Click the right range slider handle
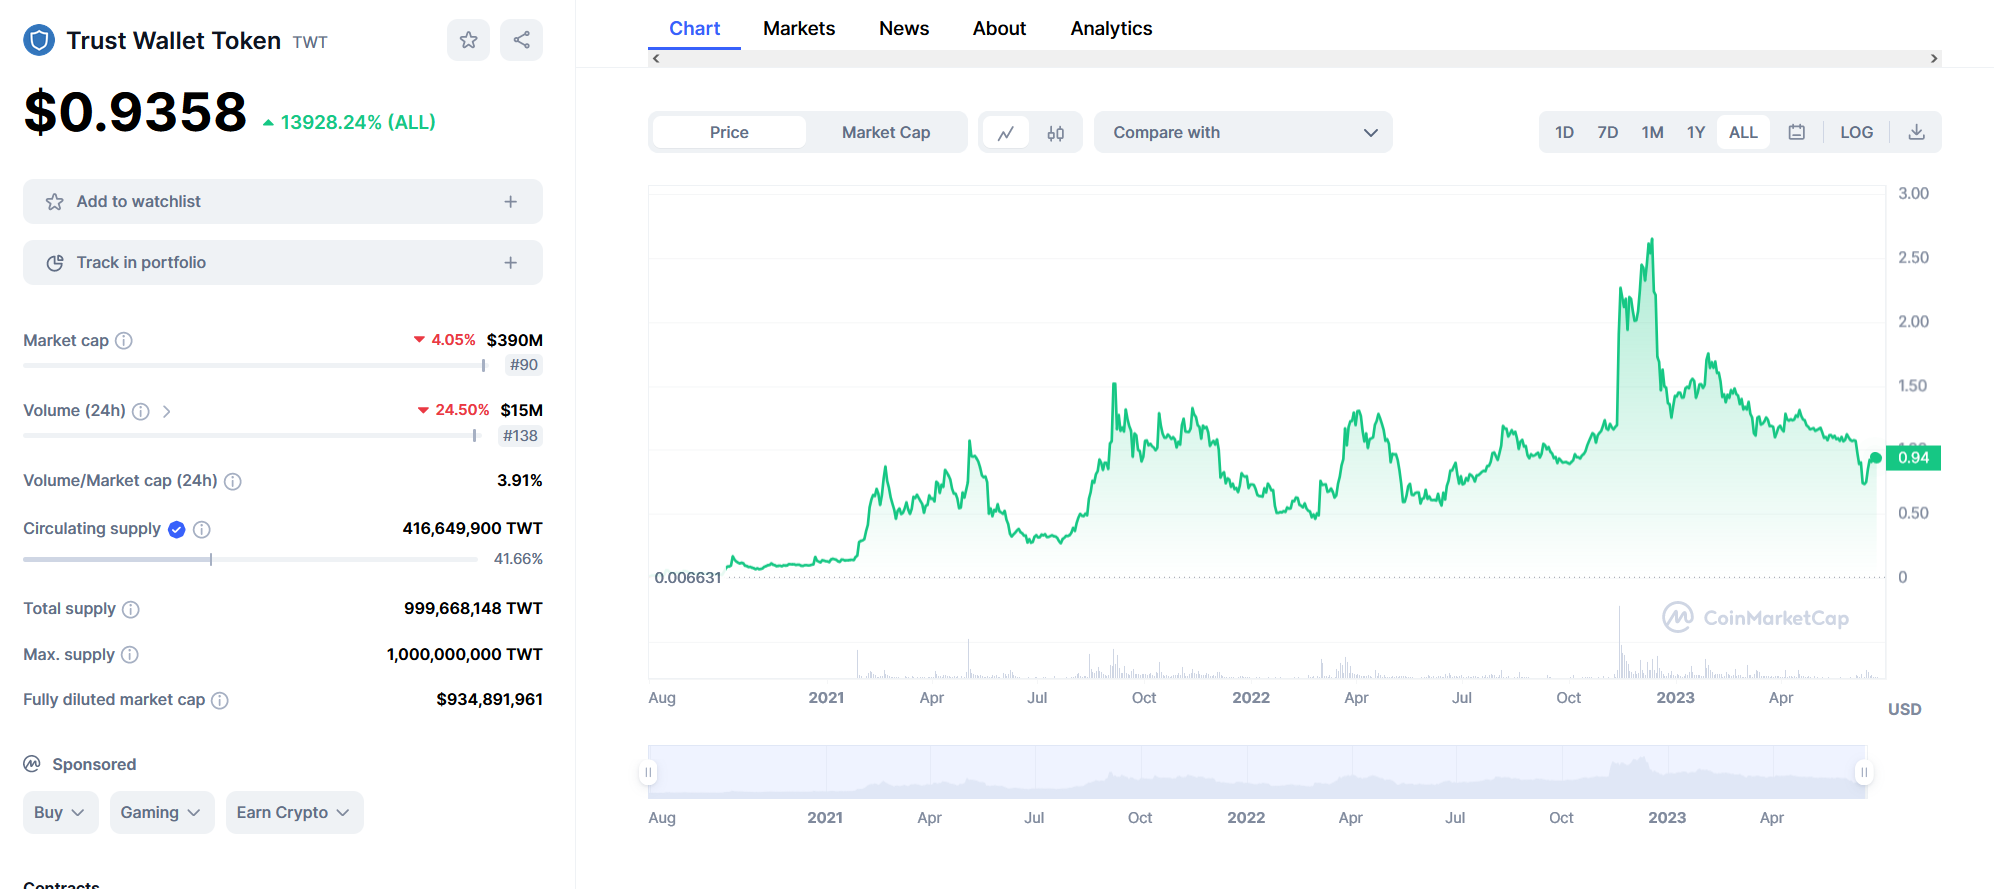Viewport: 1994px width, 889px height. [1863, 772]
